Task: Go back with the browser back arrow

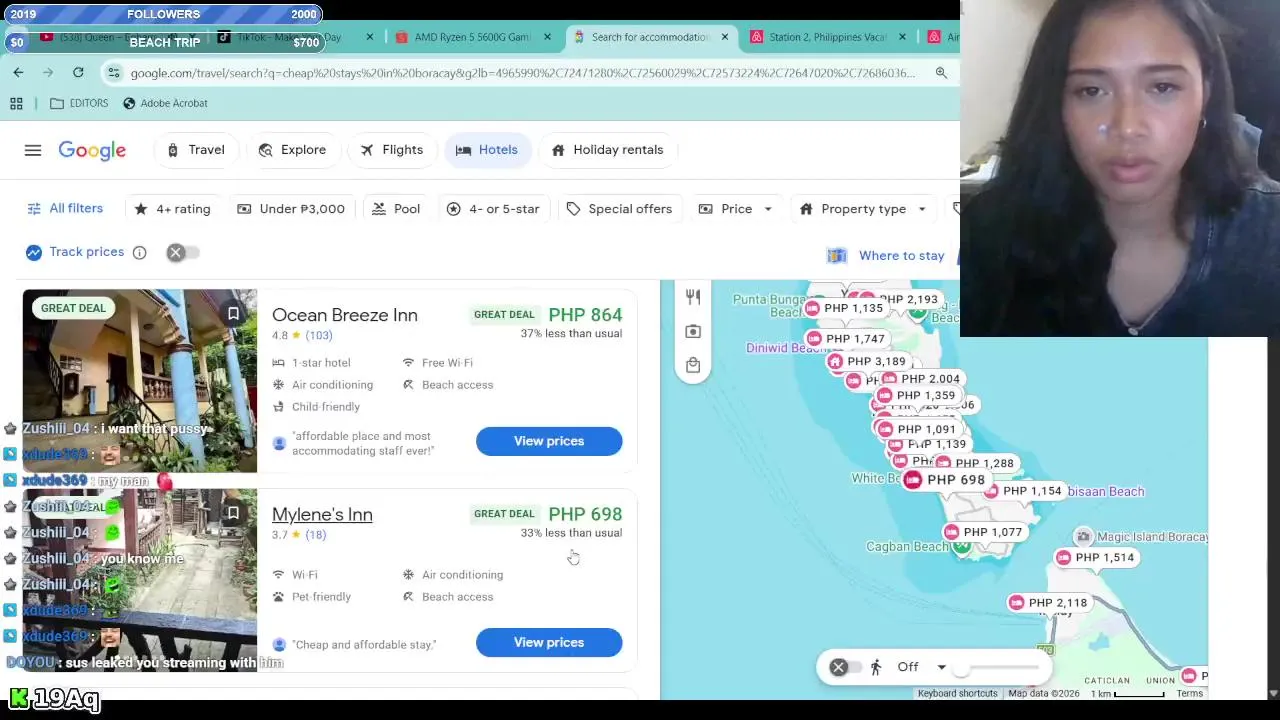Action: point(18,72)
